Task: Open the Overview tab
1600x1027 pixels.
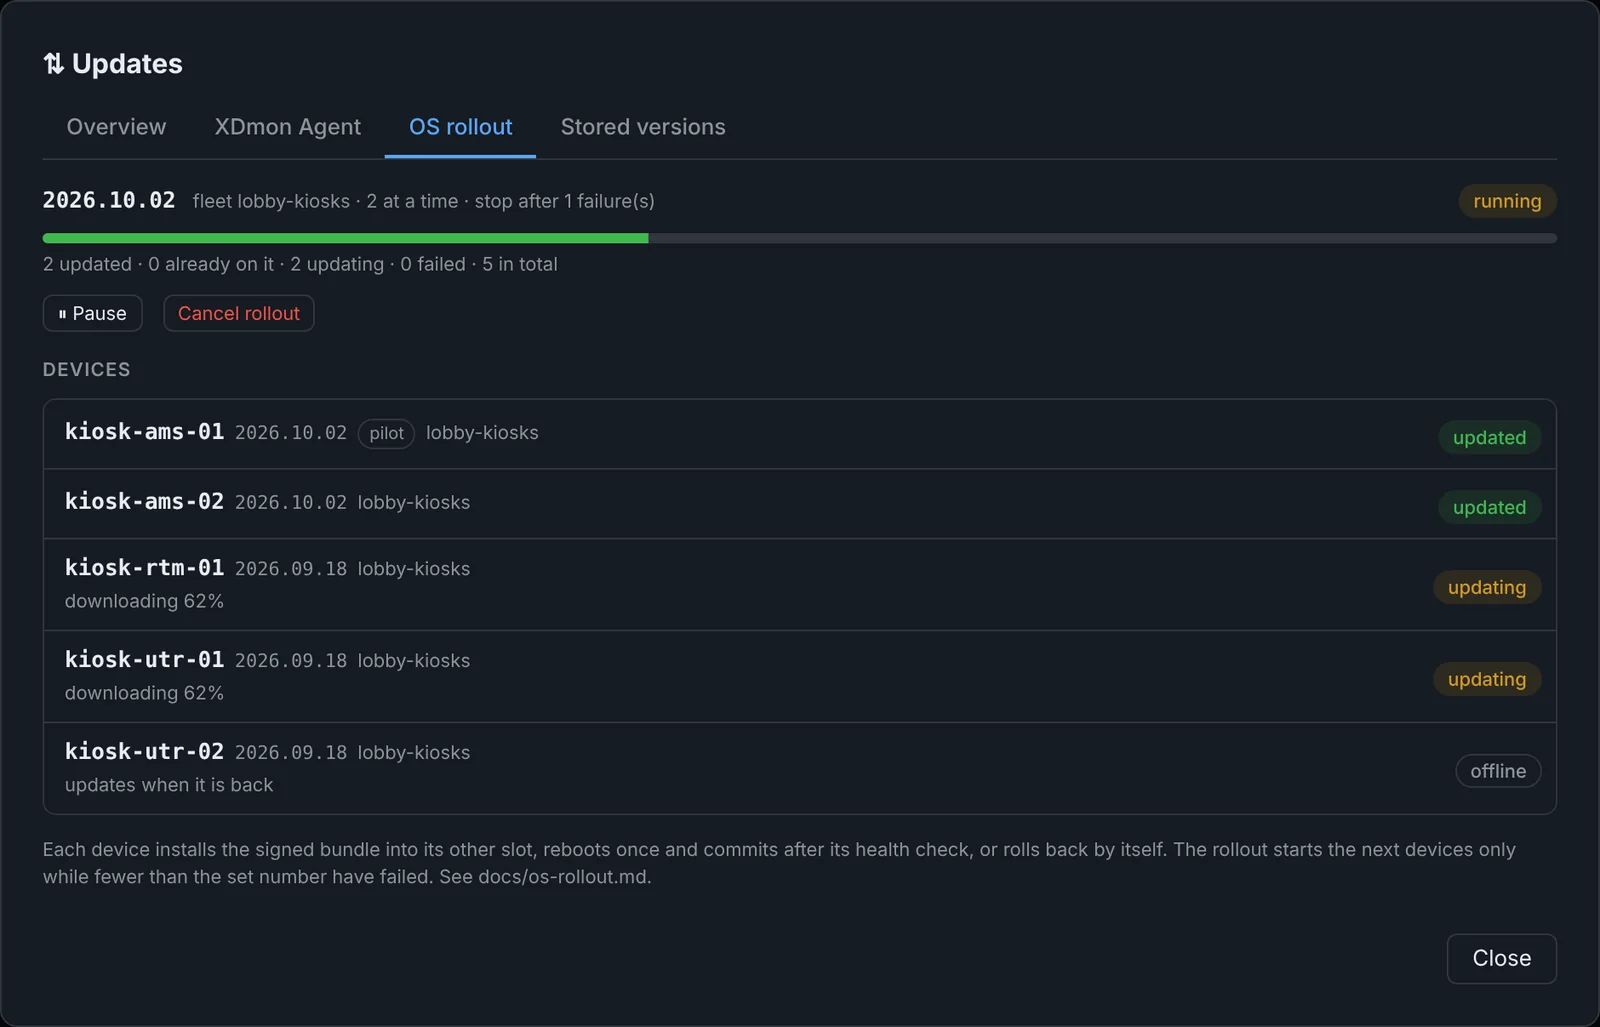Action: pyautogui.click(x=116, y=127)
